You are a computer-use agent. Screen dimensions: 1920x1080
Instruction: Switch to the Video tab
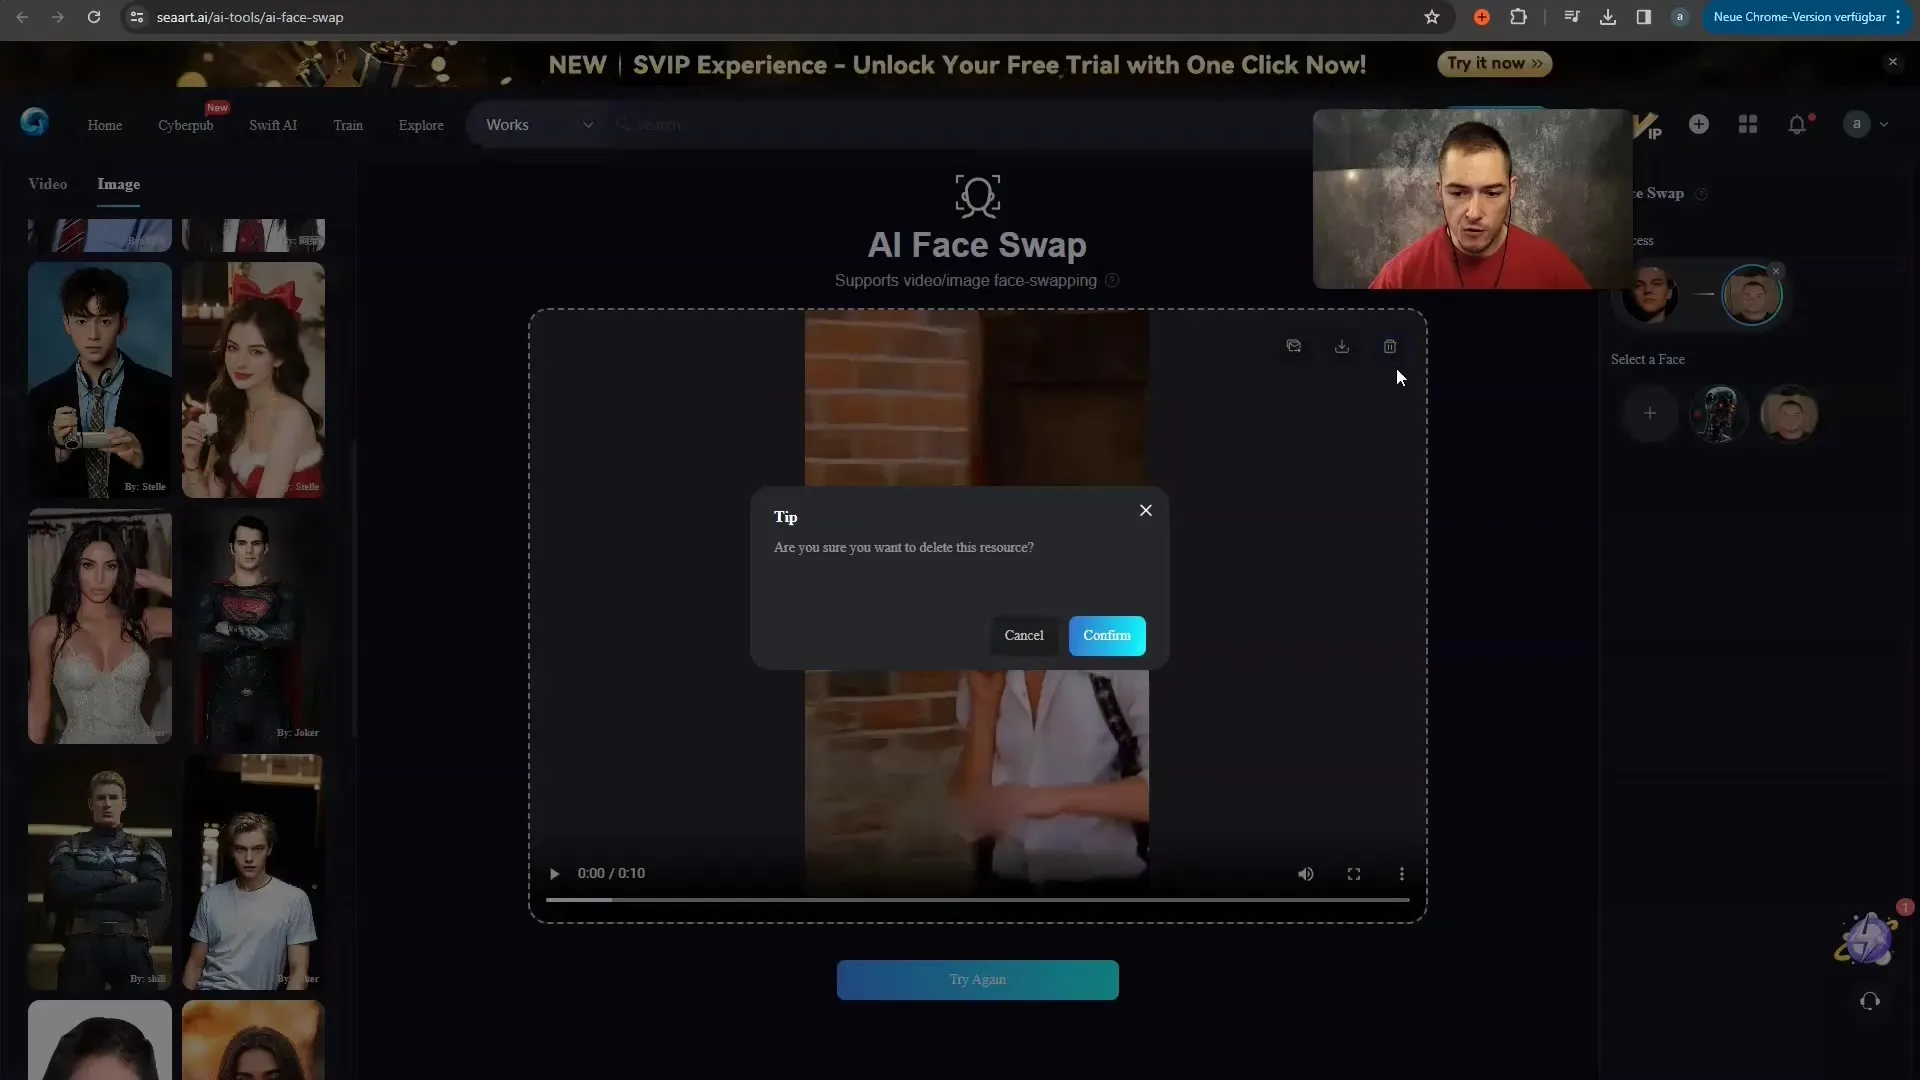click(47, 183)
